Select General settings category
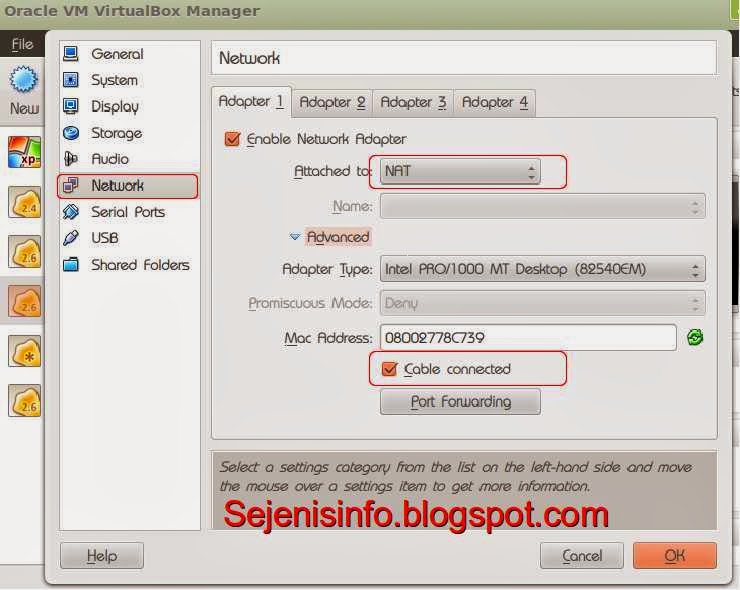The image size is (740, 590). pos(128,54)
